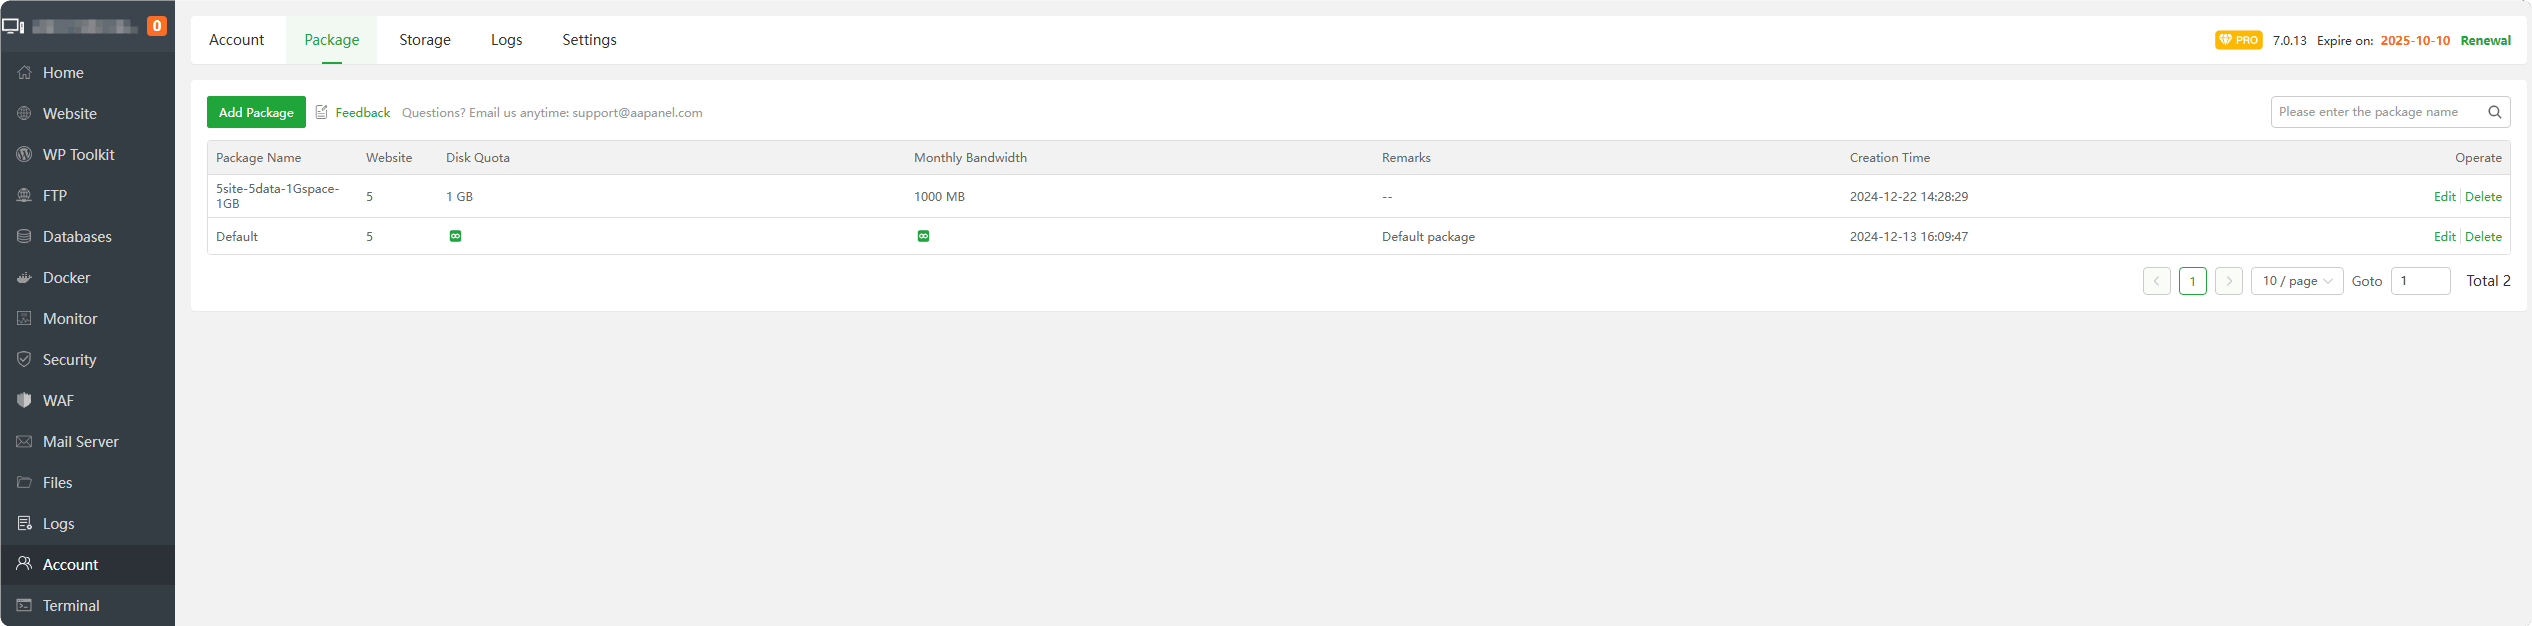Select the Databases sidebar icon

(24, 237)
